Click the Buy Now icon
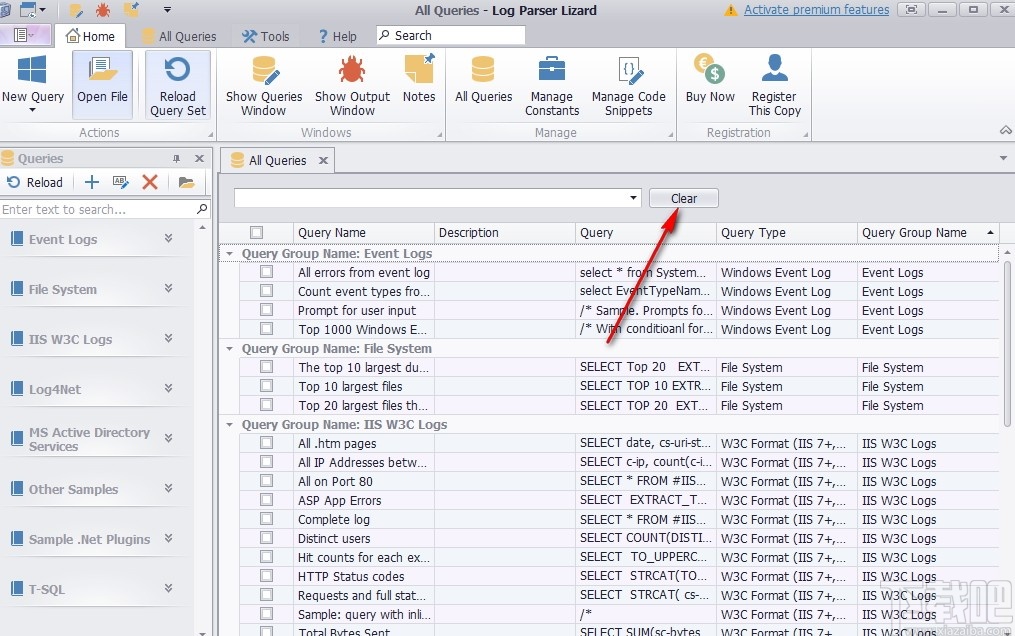Screen dimensions: 1015x636 [x=709, y=69]
